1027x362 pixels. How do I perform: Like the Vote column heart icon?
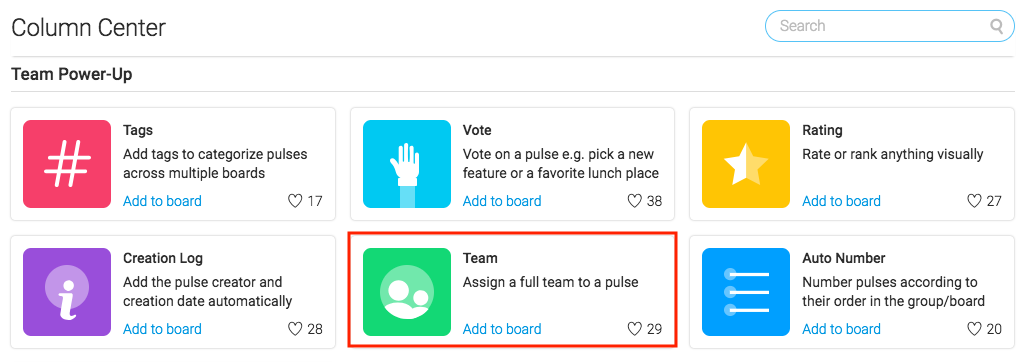[x=635, y=201]
